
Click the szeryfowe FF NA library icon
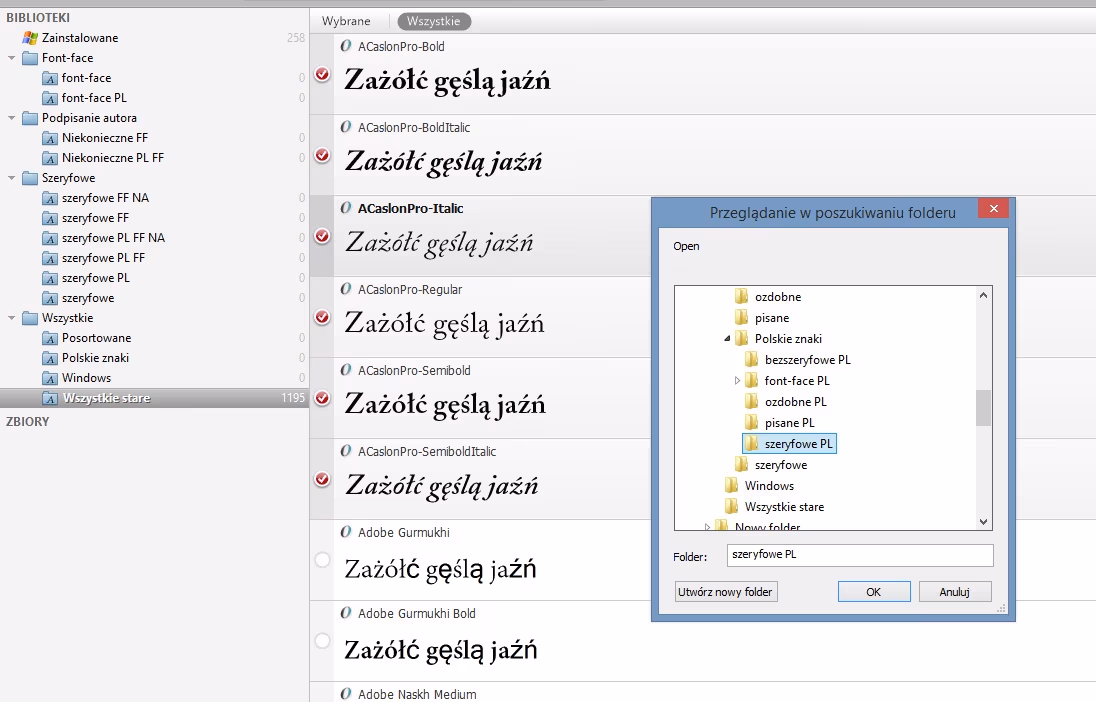click(50, 199)
